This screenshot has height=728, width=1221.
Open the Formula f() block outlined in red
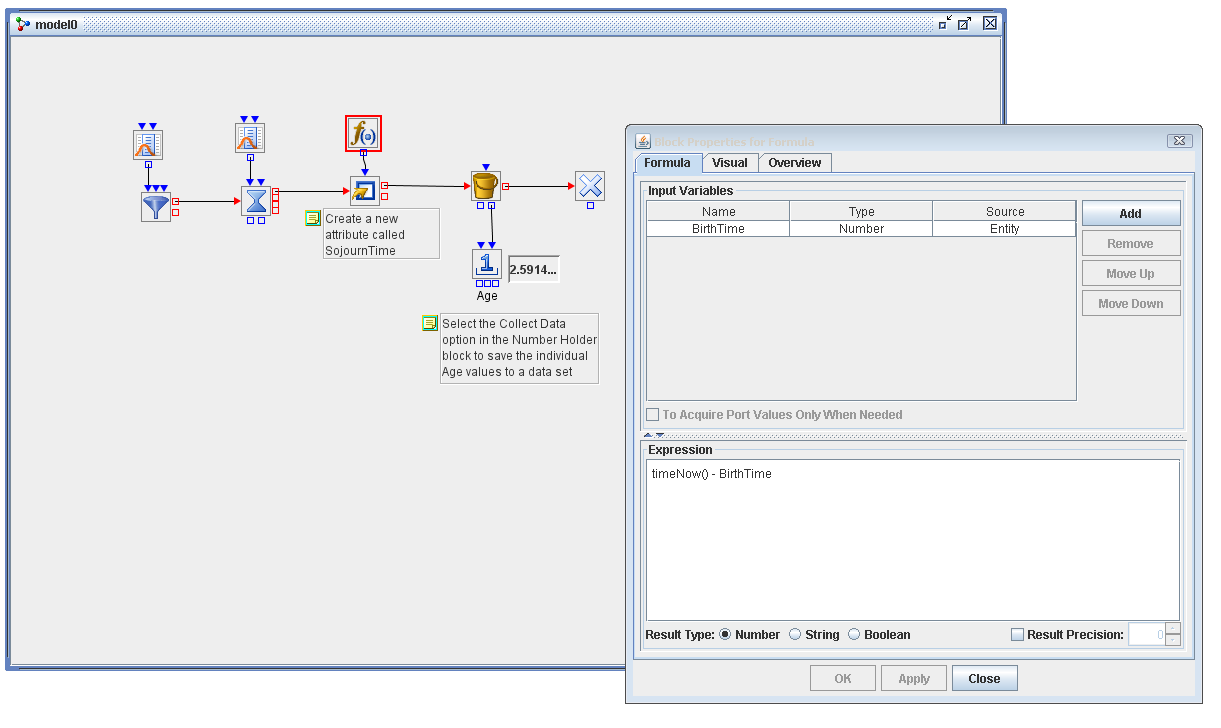363,132
